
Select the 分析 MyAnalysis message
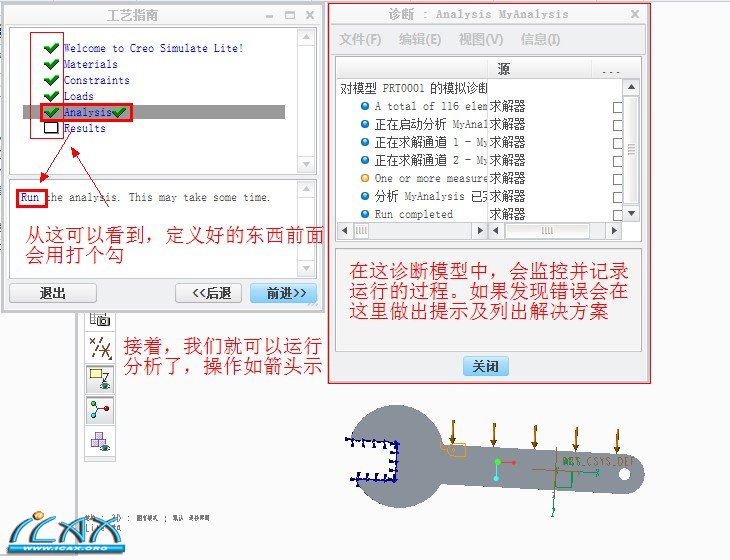coord(431,196)
